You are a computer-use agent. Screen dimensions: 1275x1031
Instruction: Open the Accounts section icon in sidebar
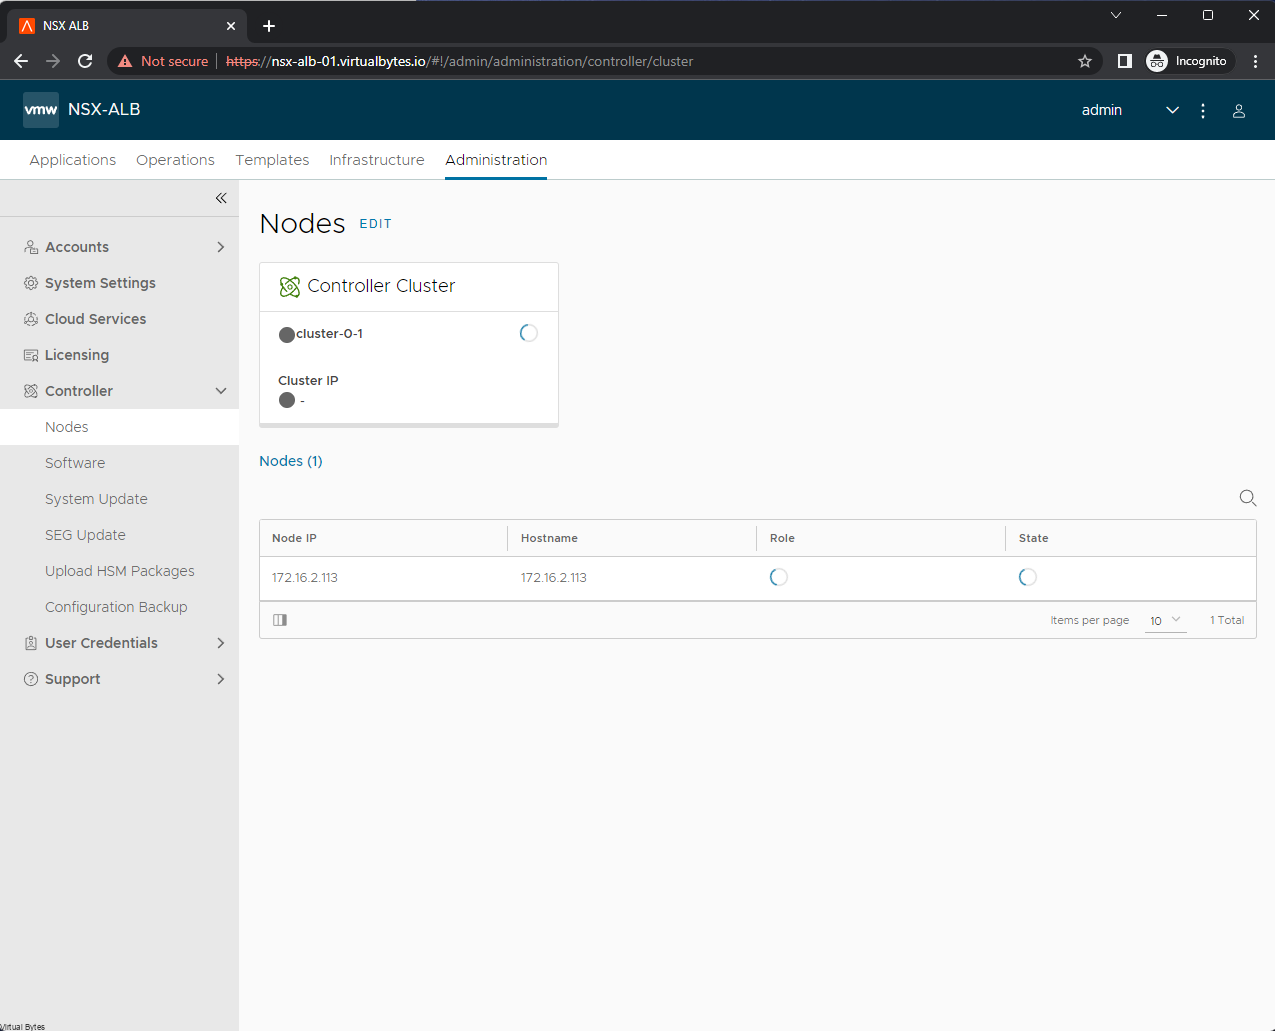pyautogui.click(x=31, y=246)
